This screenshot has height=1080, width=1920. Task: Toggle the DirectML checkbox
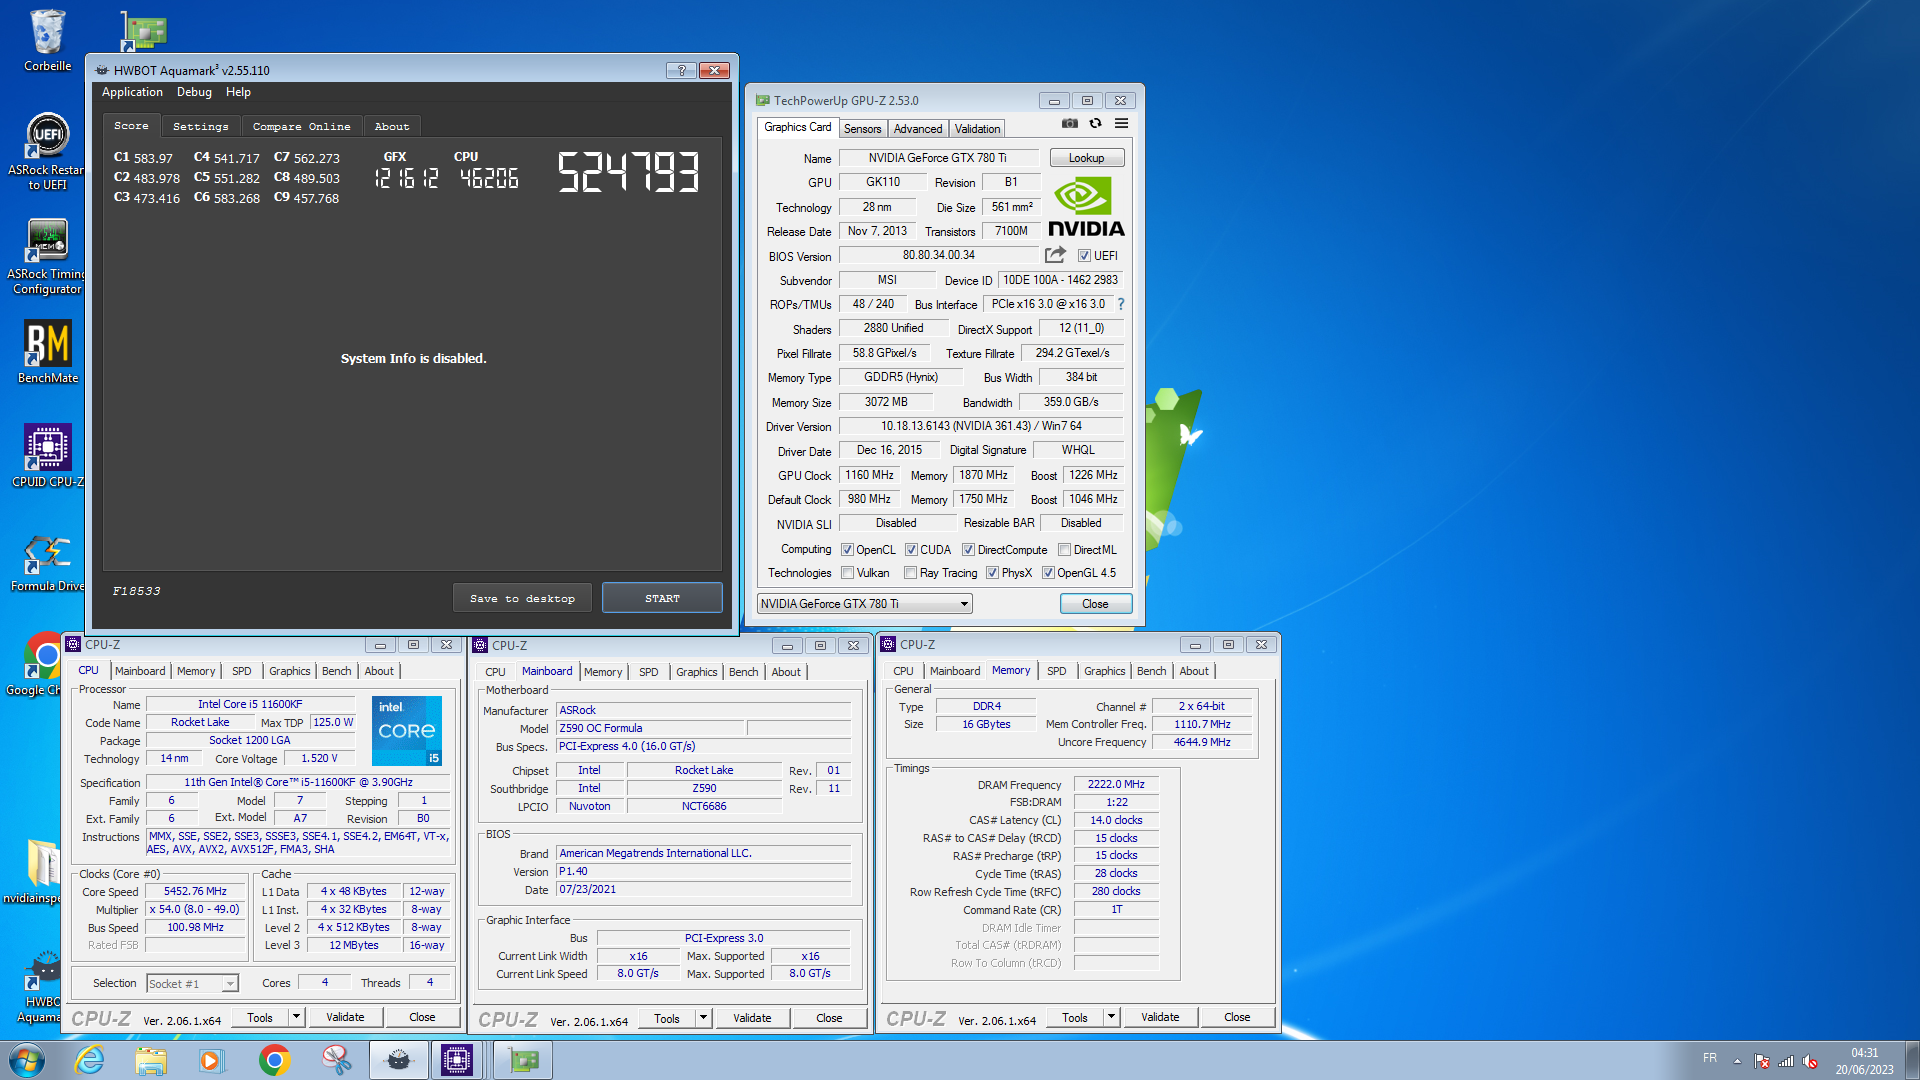tap(1065, 550)
